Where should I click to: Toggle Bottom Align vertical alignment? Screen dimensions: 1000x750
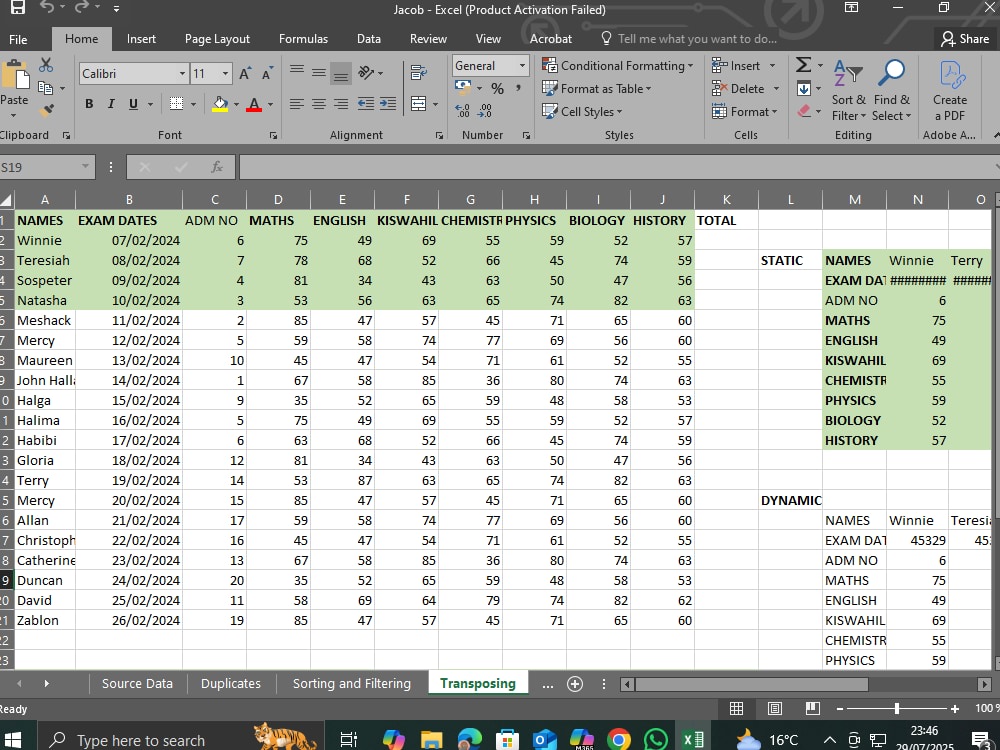click(x=341, y=73)
